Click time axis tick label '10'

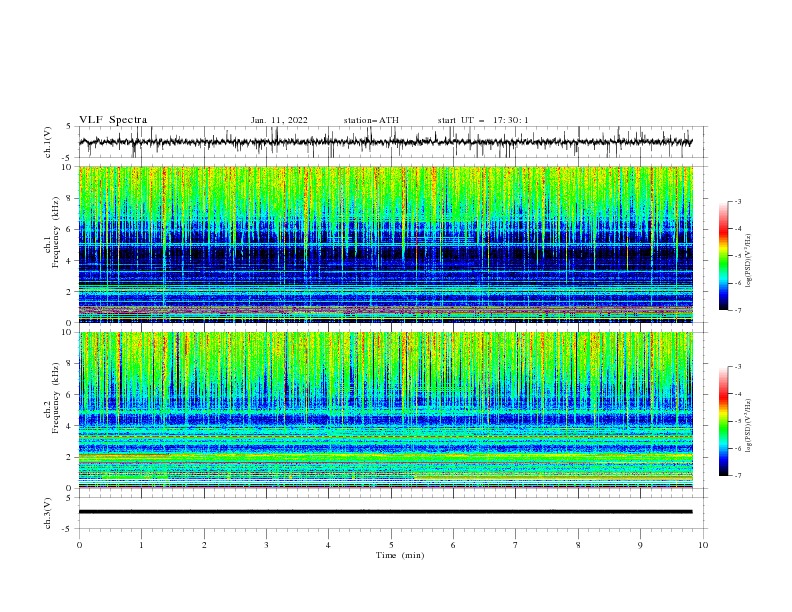[x=703, y=545]
